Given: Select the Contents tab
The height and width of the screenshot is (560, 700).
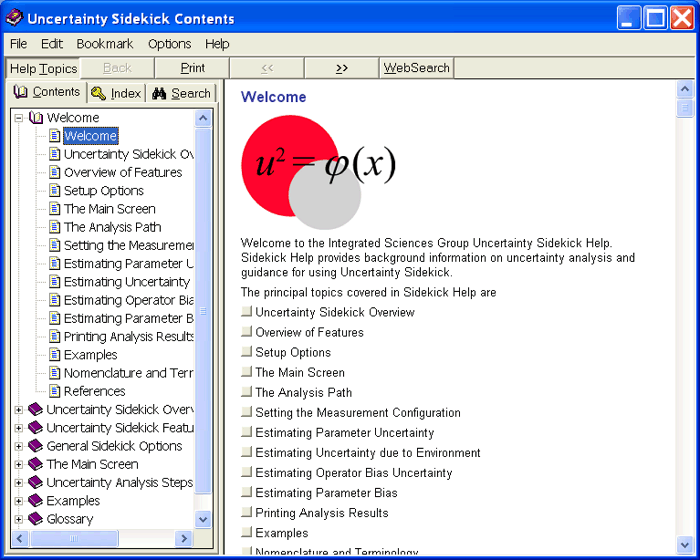Looking at the screenshot, I should coord(46,92).
